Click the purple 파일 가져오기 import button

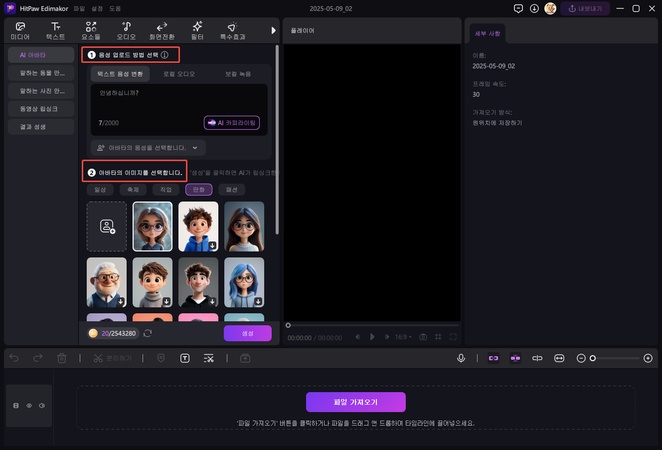tap(356, 402)
